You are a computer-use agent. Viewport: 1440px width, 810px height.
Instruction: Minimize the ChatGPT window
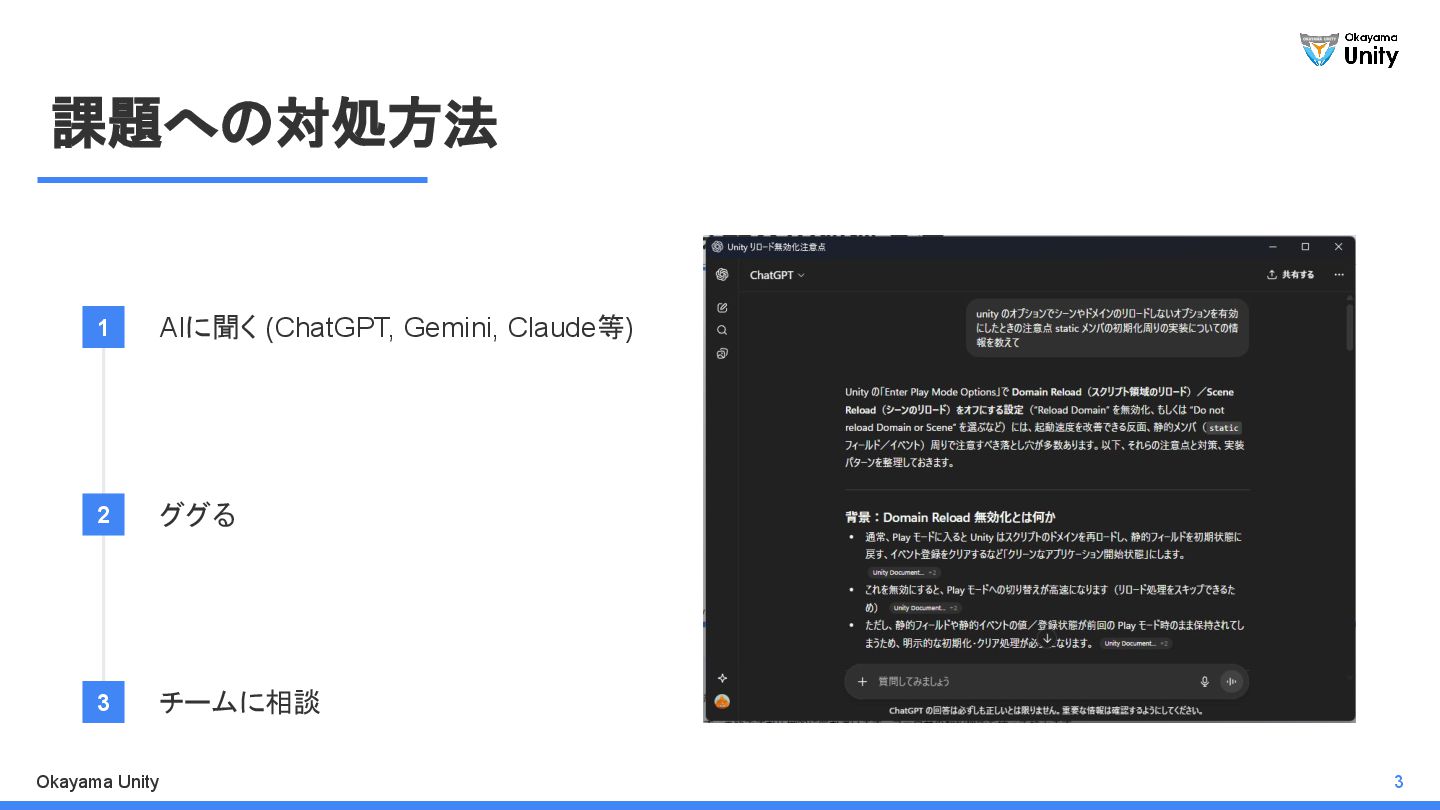1273,247
